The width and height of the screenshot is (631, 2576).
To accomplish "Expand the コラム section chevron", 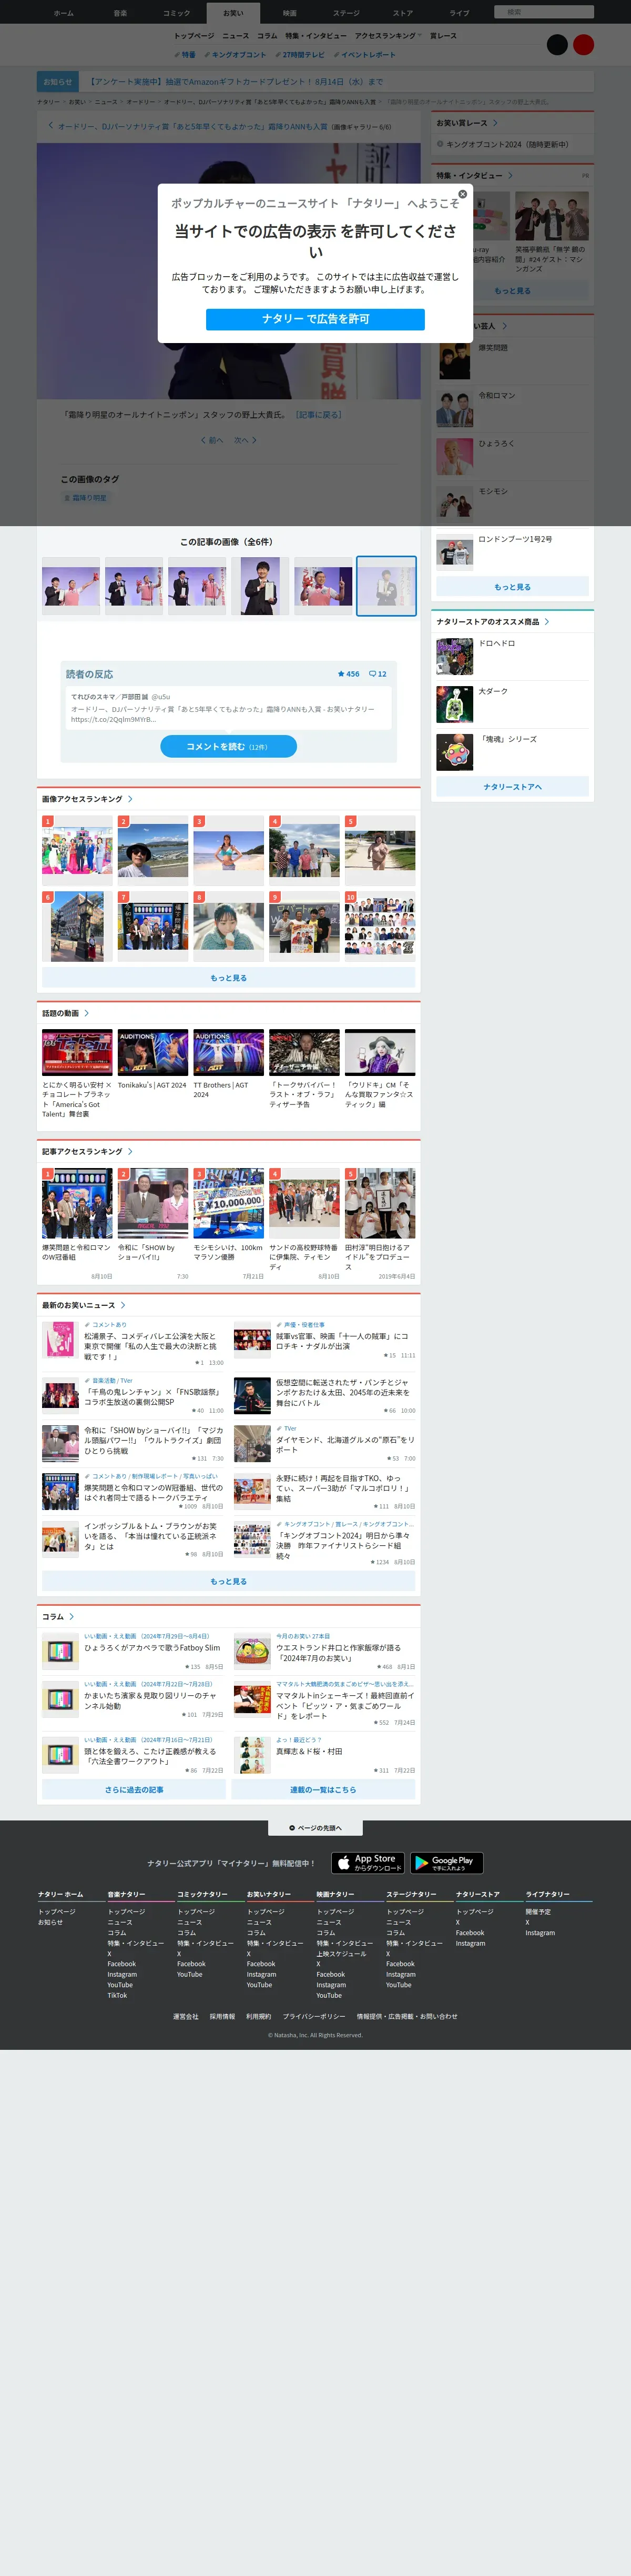I will 71,1617.
